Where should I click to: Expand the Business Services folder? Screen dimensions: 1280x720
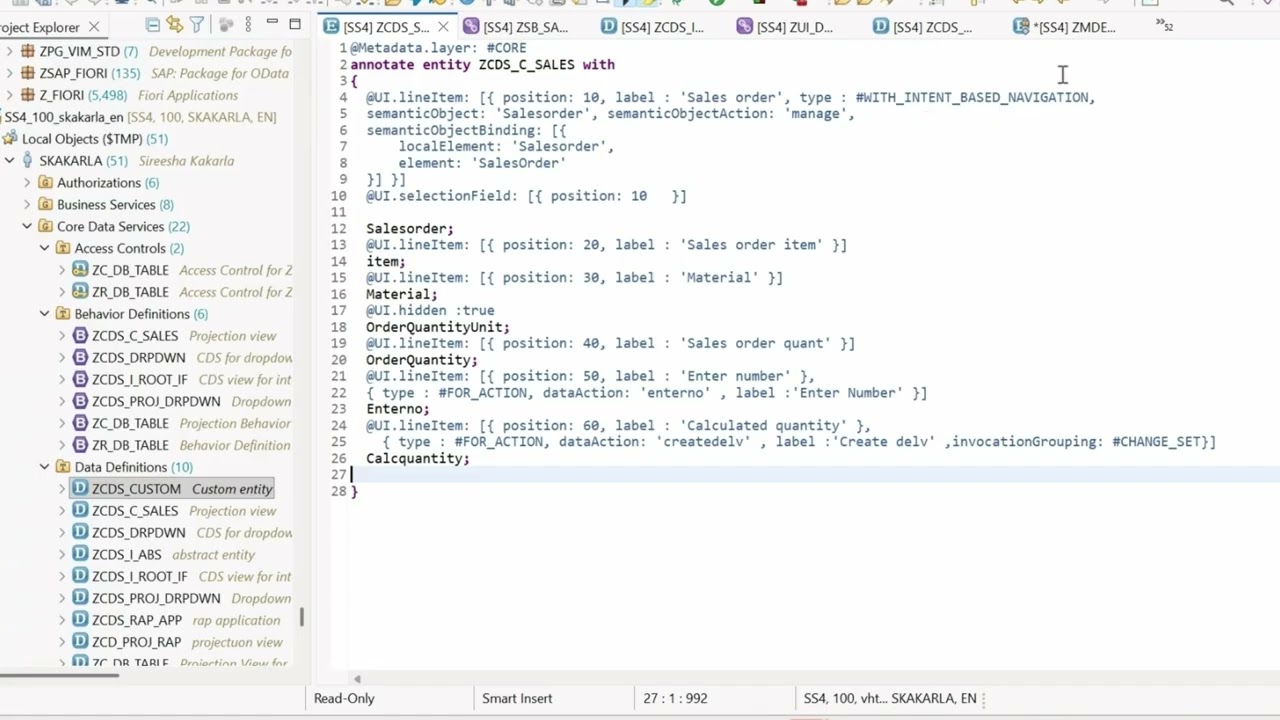point(27,205)
